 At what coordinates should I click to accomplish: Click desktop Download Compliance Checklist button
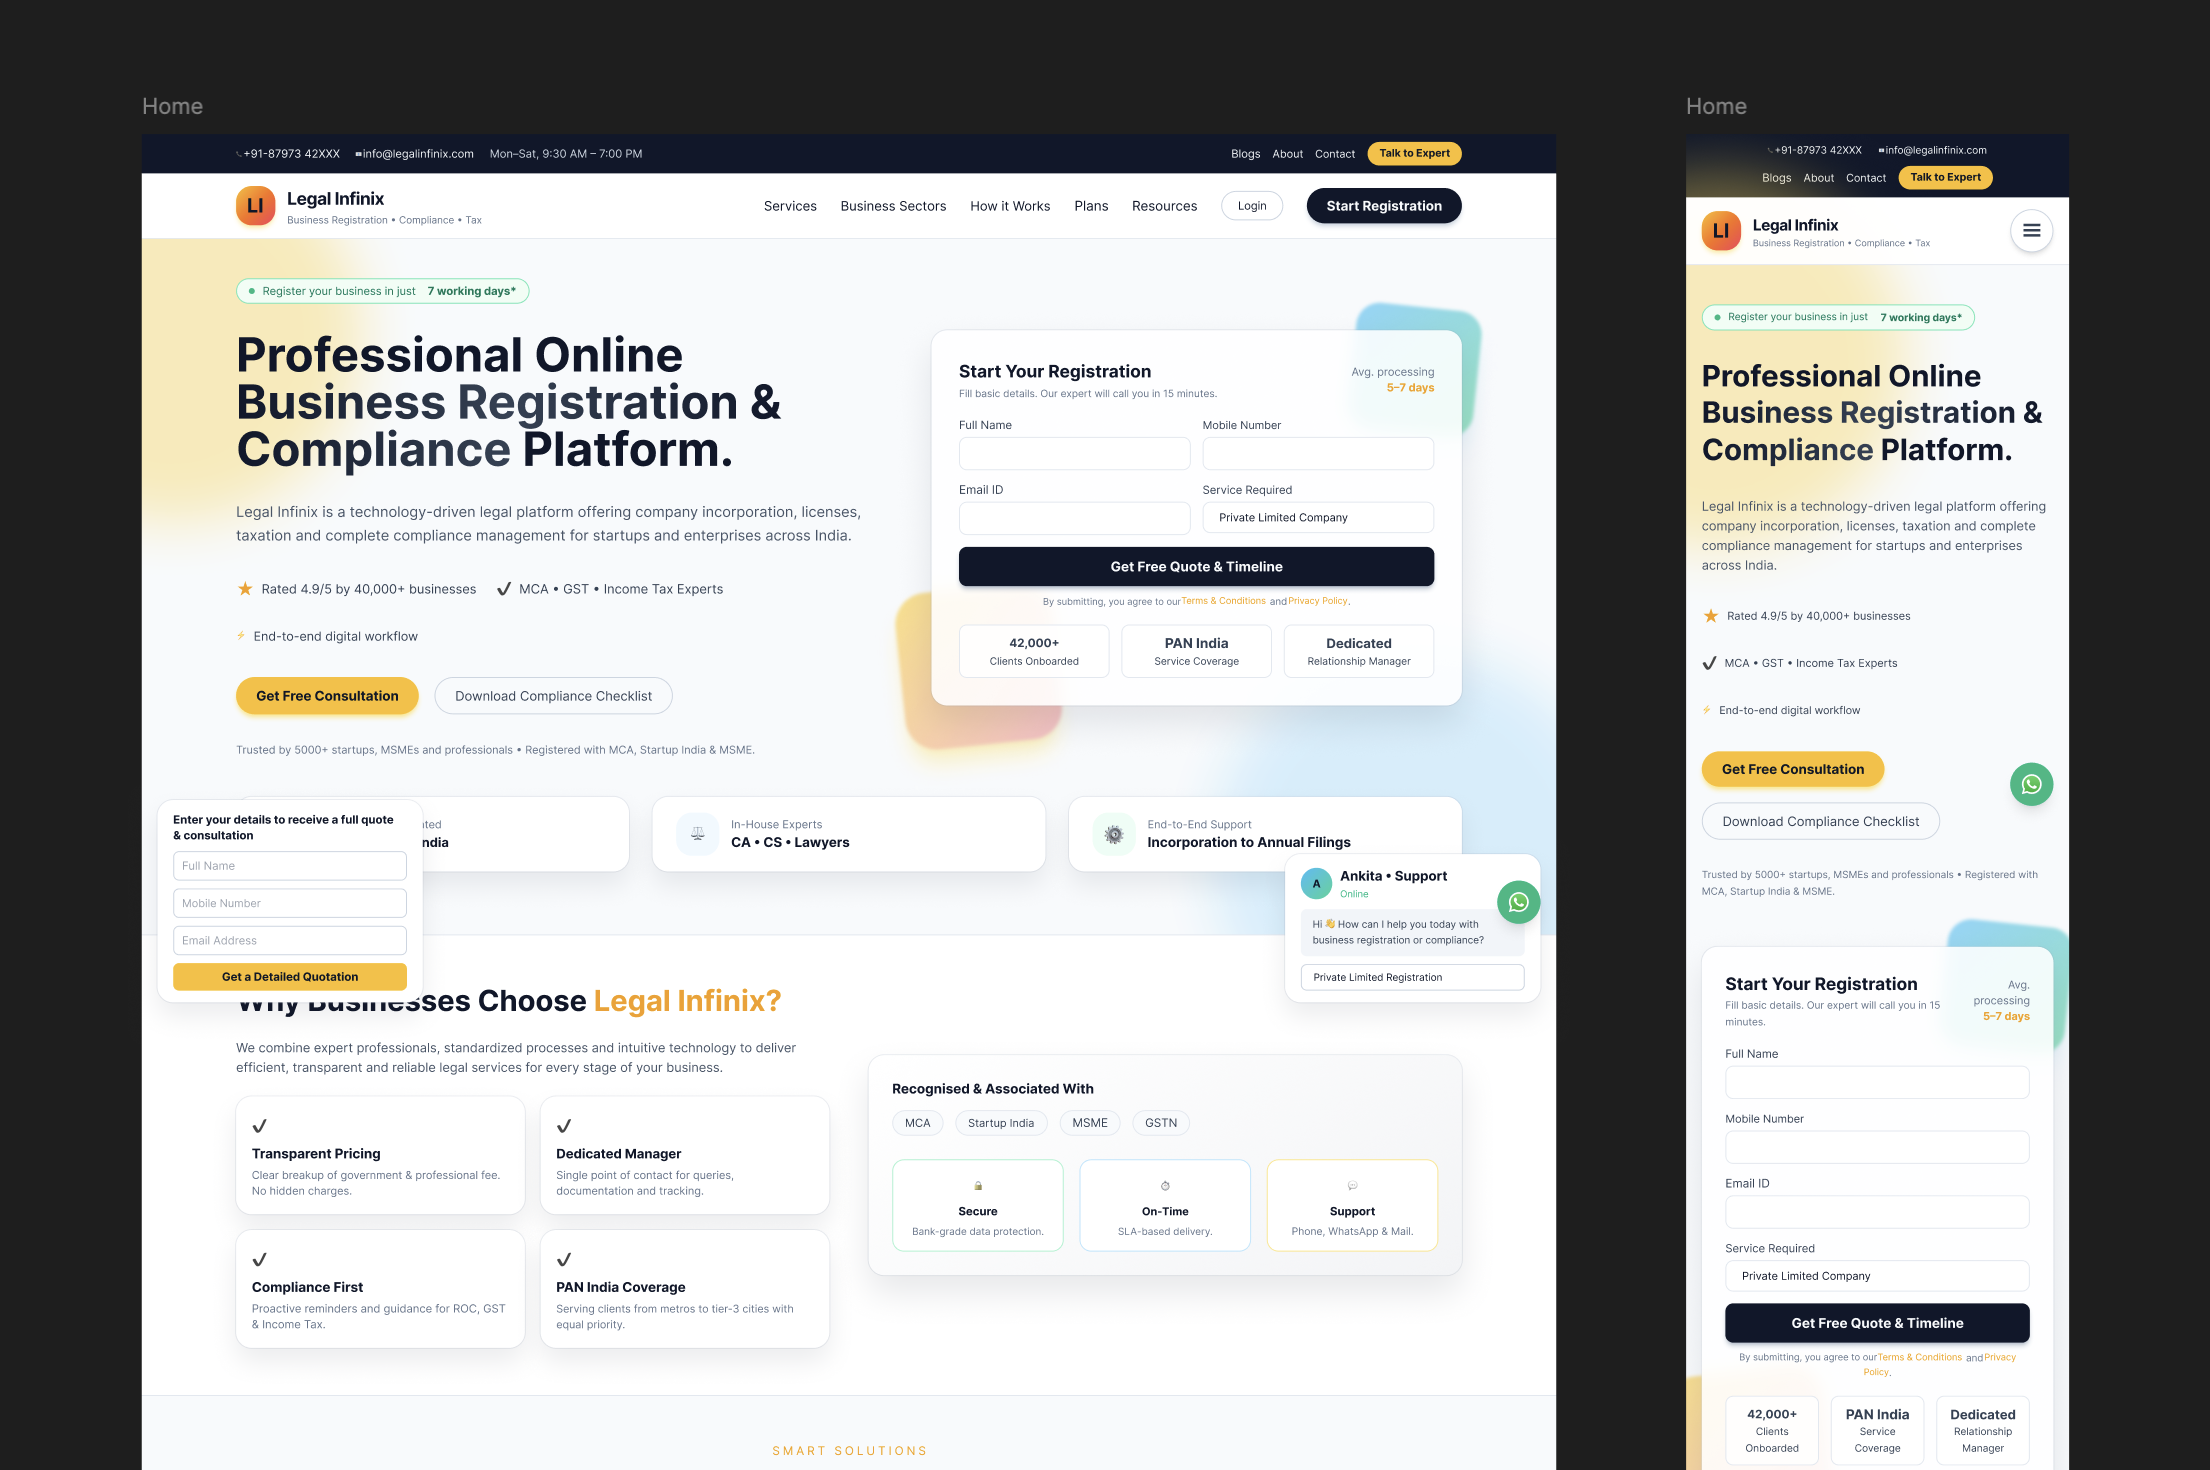point(553,696)
